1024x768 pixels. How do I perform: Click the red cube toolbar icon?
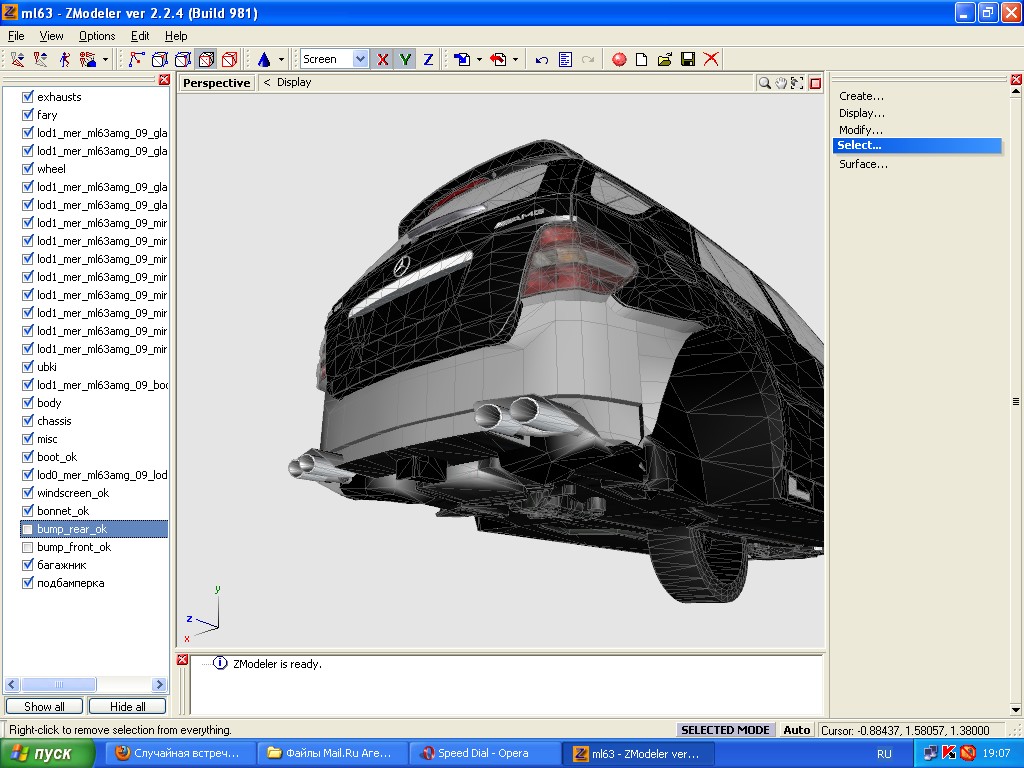pos(230,59)
